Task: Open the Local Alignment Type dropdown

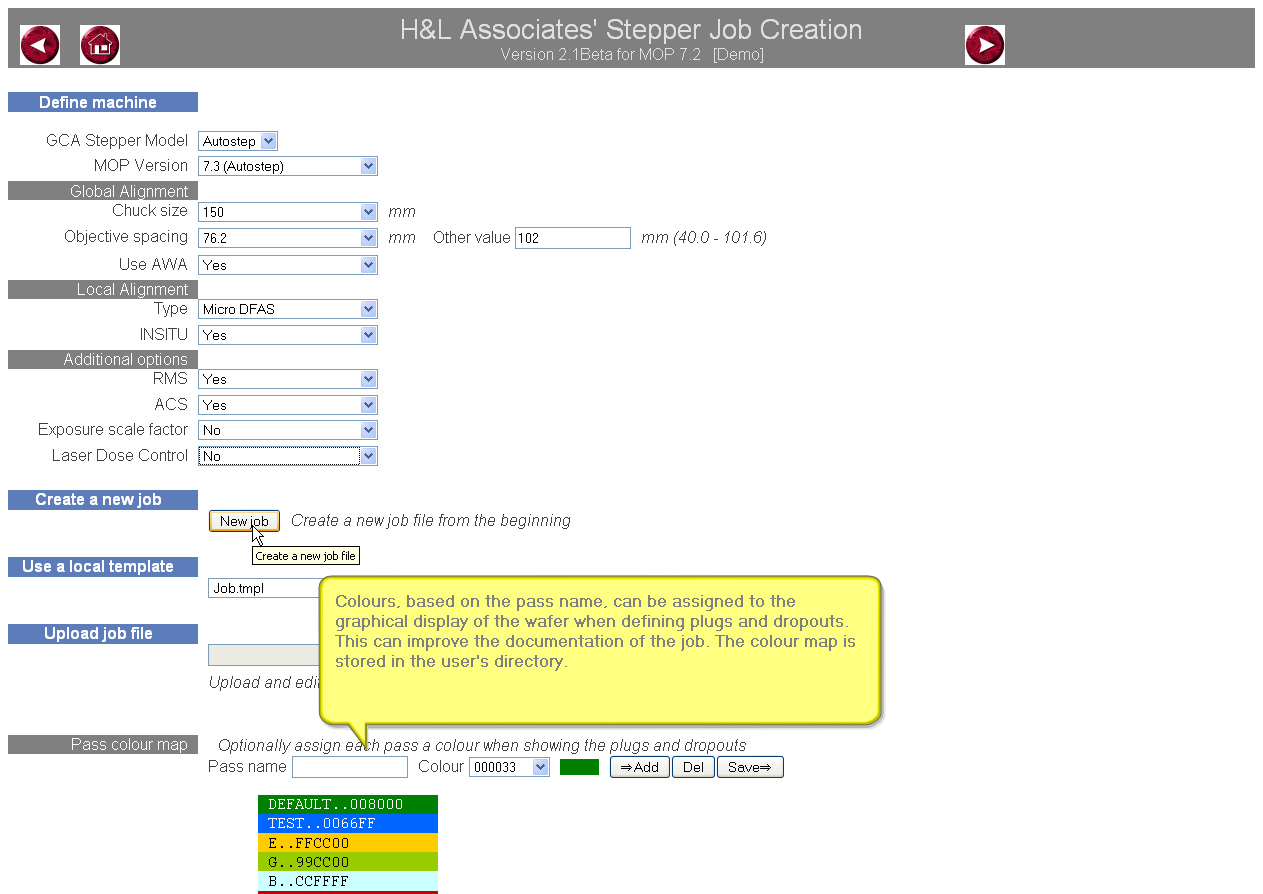Action: [288, 309]
